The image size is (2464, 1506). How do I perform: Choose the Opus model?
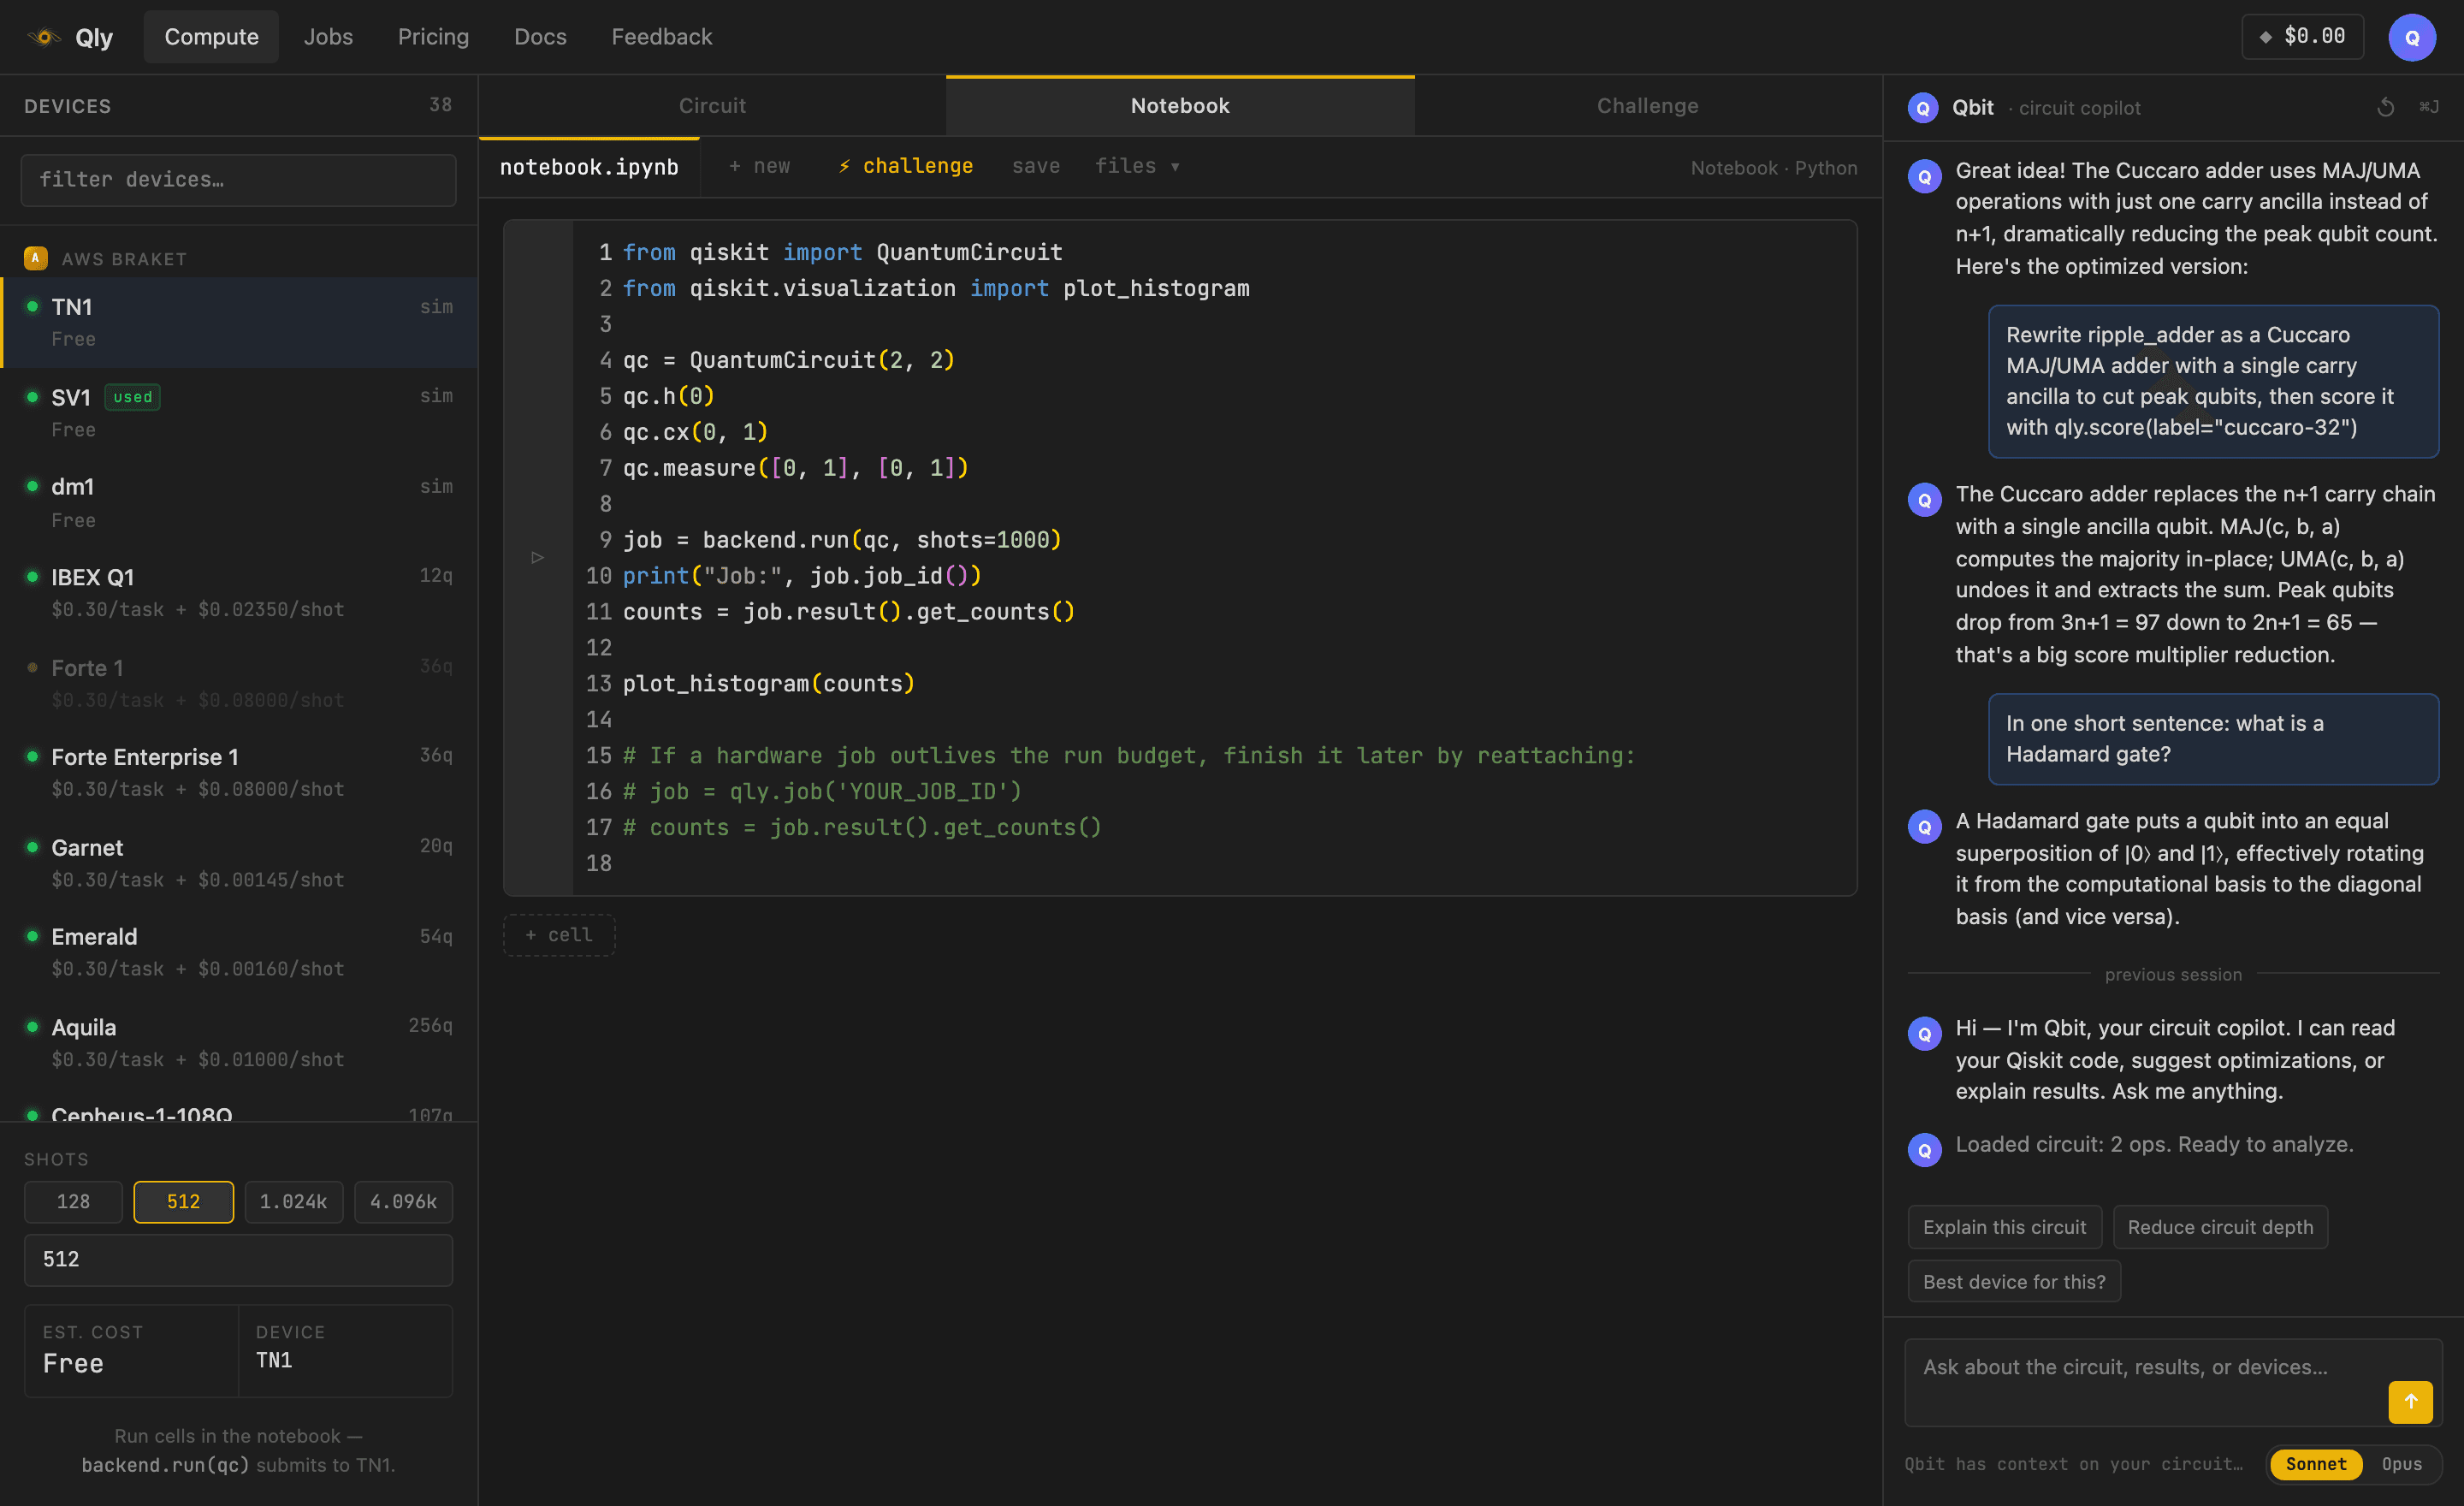click(x=2401, y=1464)
